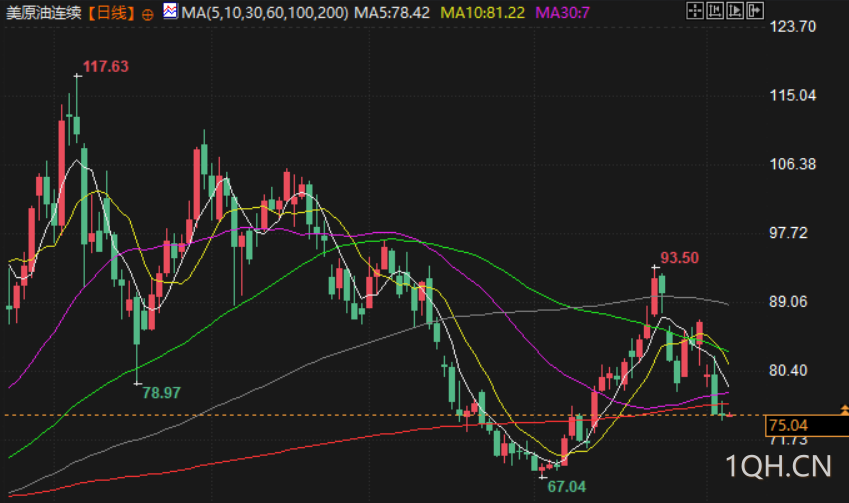Click the orange arrow above 75.04 price tag
Screen dimensions: 849x503
coord(845,409)
